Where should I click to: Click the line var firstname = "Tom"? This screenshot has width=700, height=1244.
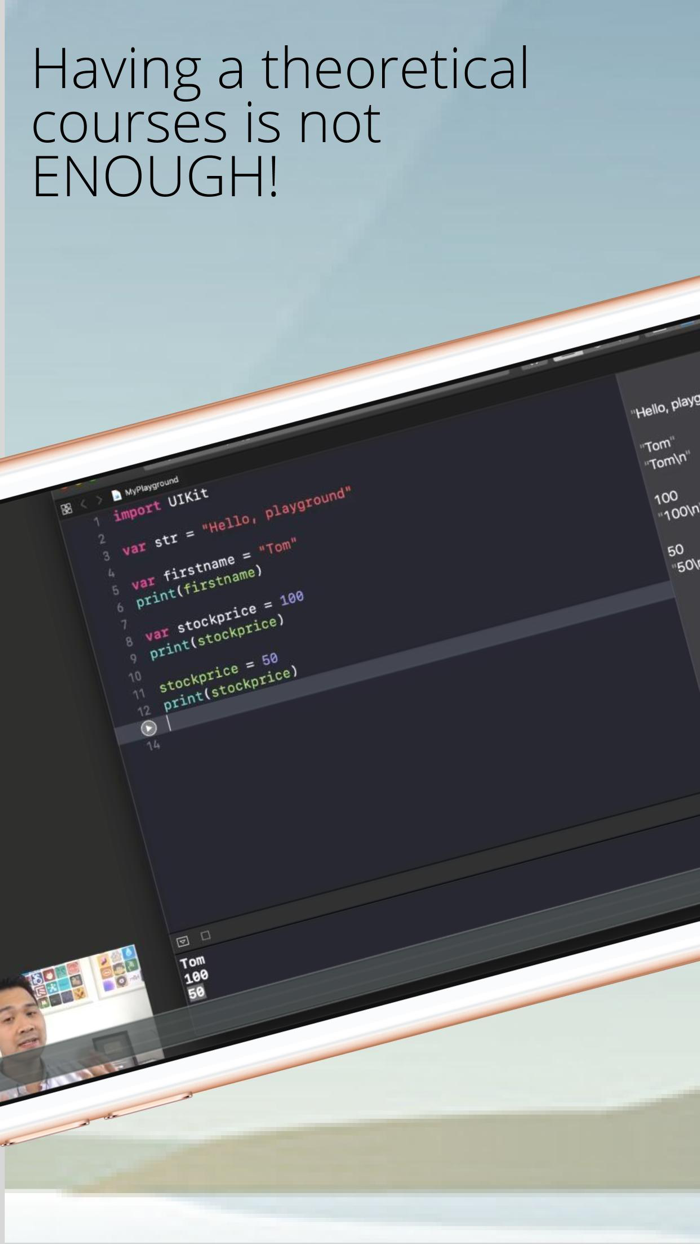click(214, 565)
